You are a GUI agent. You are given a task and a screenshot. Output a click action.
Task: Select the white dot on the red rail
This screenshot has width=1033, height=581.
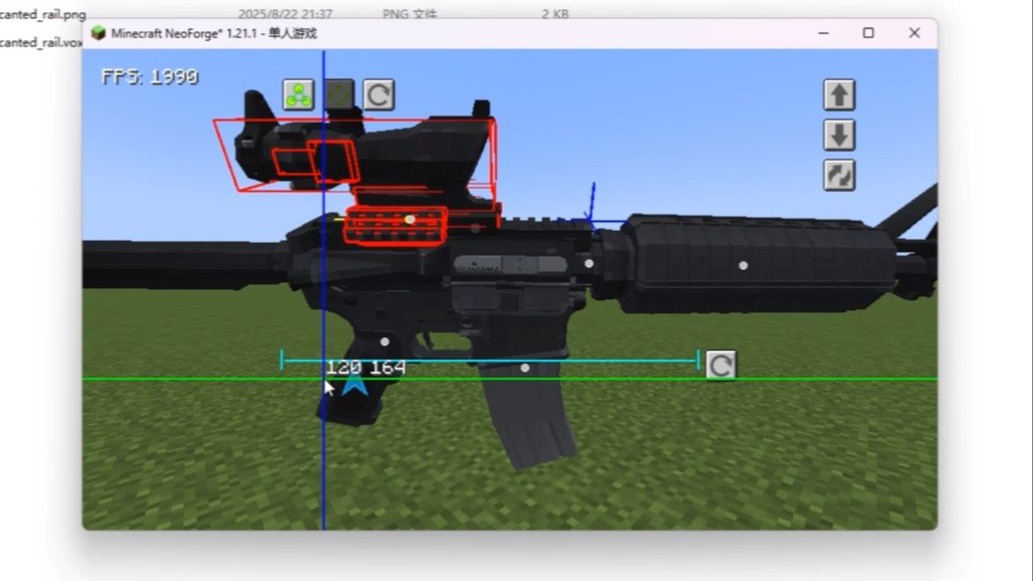(x=410, y=219)
